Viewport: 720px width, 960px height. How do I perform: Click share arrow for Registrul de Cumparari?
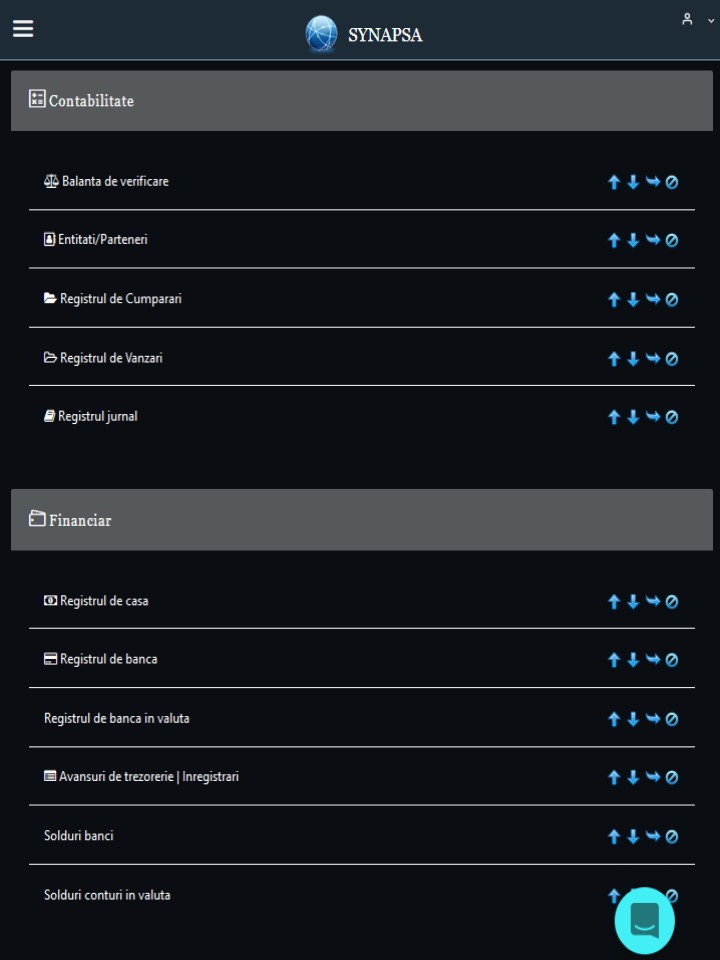point(653,299)
